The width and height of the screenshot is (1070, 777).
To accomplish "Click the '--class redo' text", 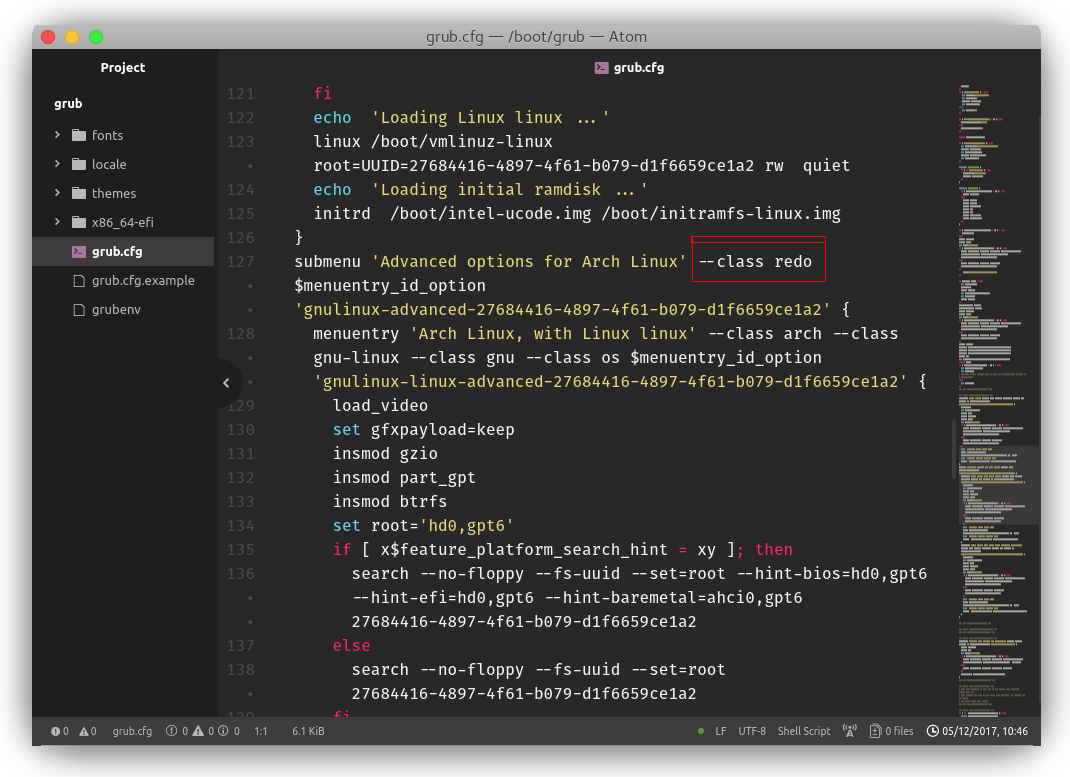I will tap(755, 262).
